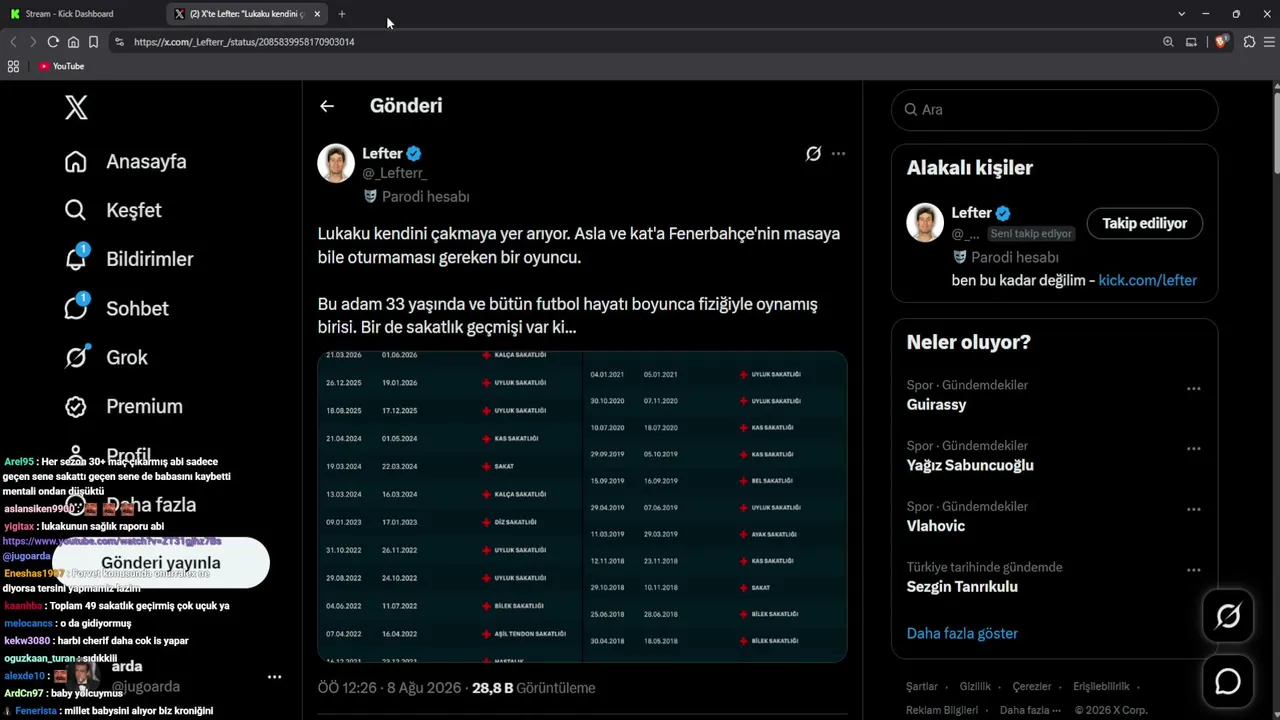Open Grok icon in the sidebar
1280x720 pixels.
tap(76, 357)
